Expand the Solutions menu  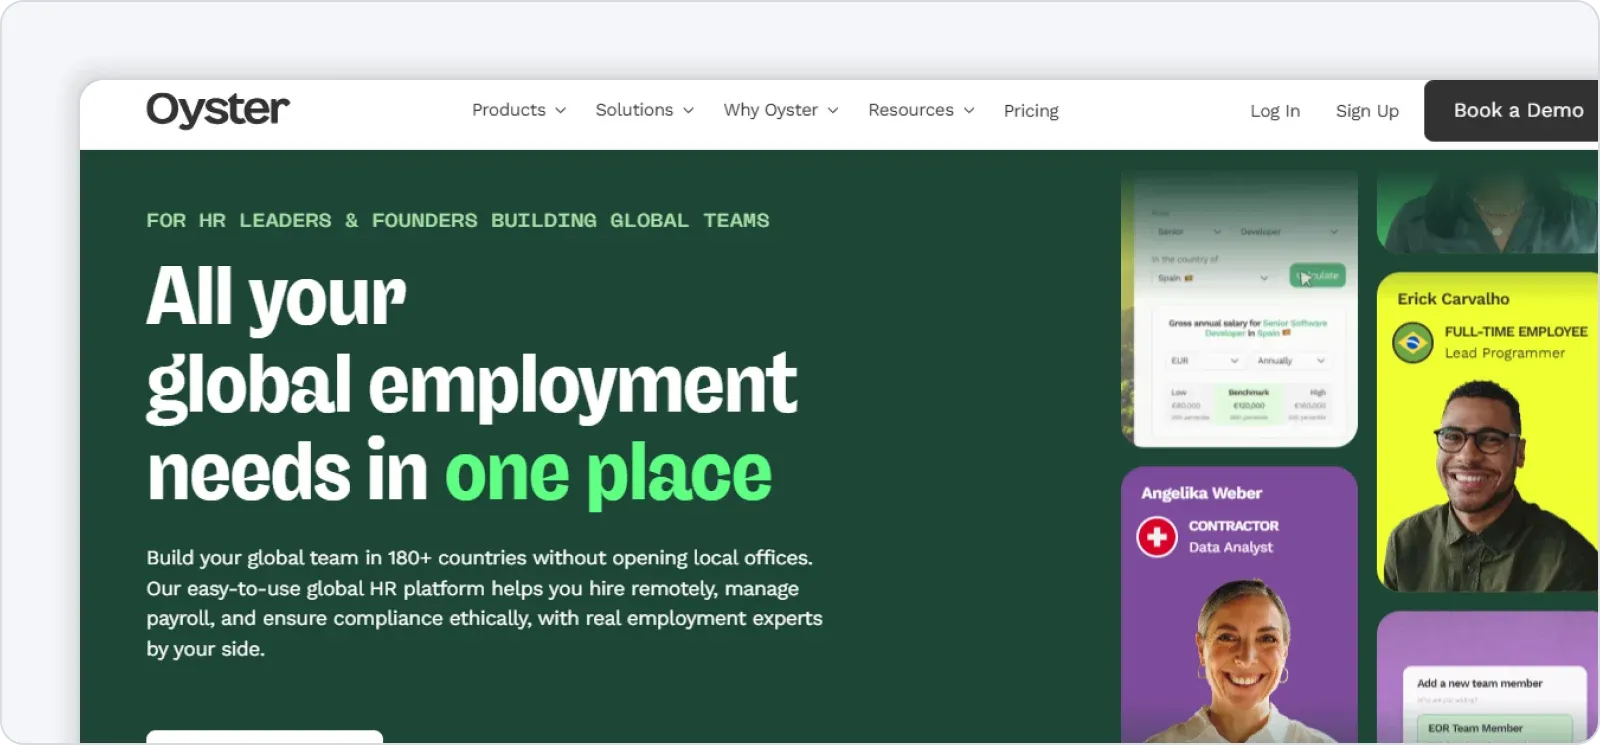[644, 110]
